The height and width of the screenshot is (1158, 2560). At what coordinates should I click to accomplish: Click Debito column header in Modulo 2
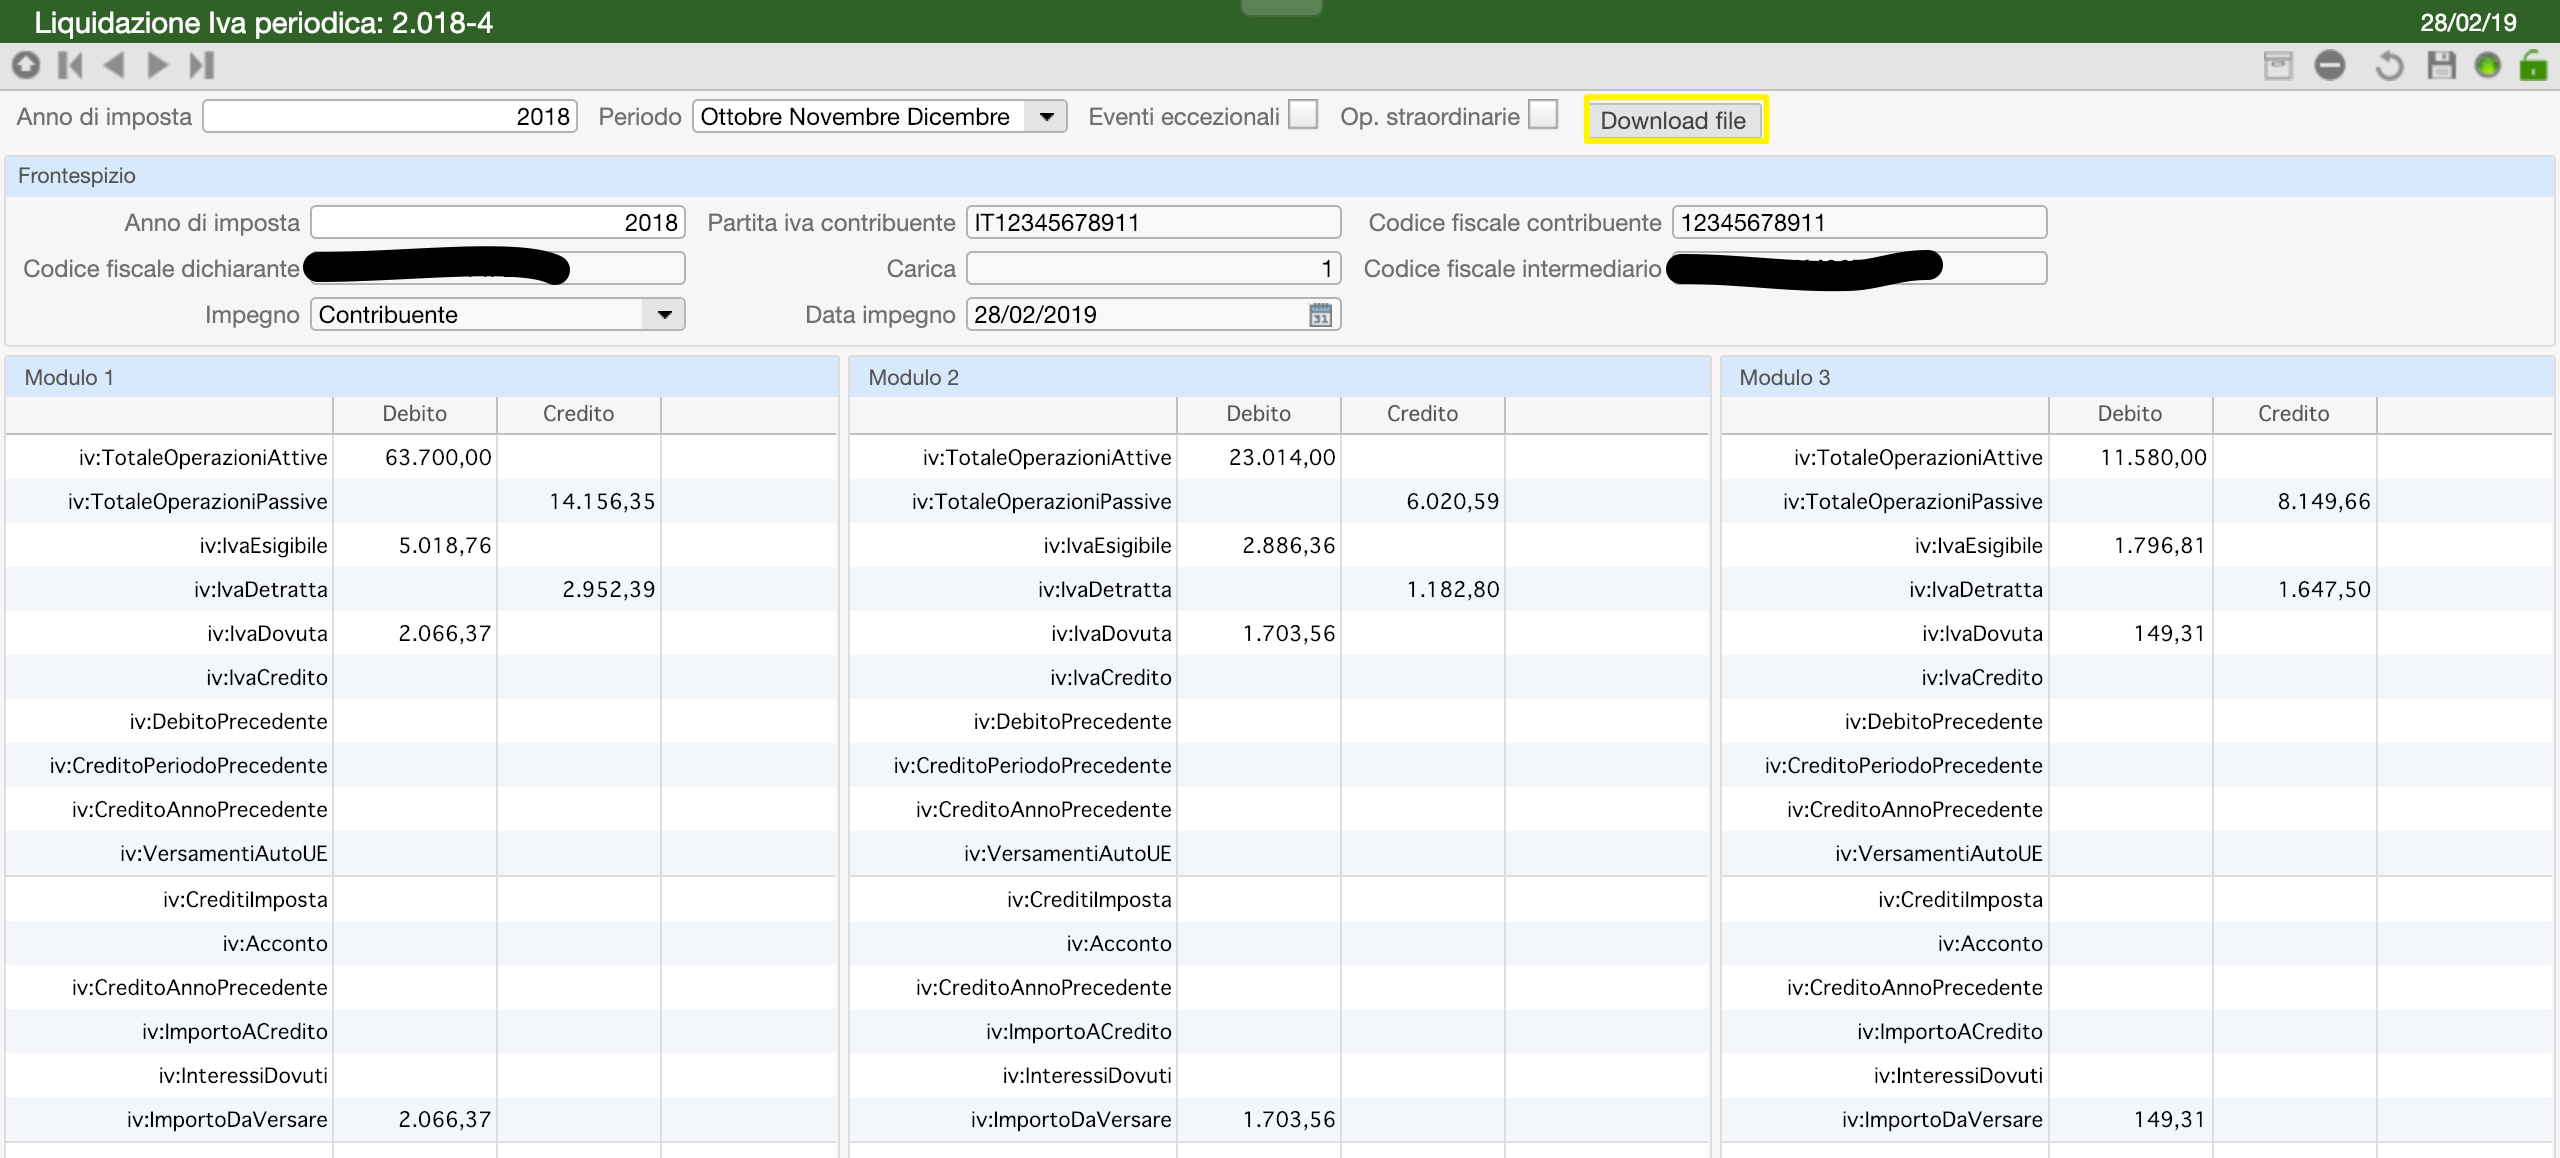(x=1259, y=414)
